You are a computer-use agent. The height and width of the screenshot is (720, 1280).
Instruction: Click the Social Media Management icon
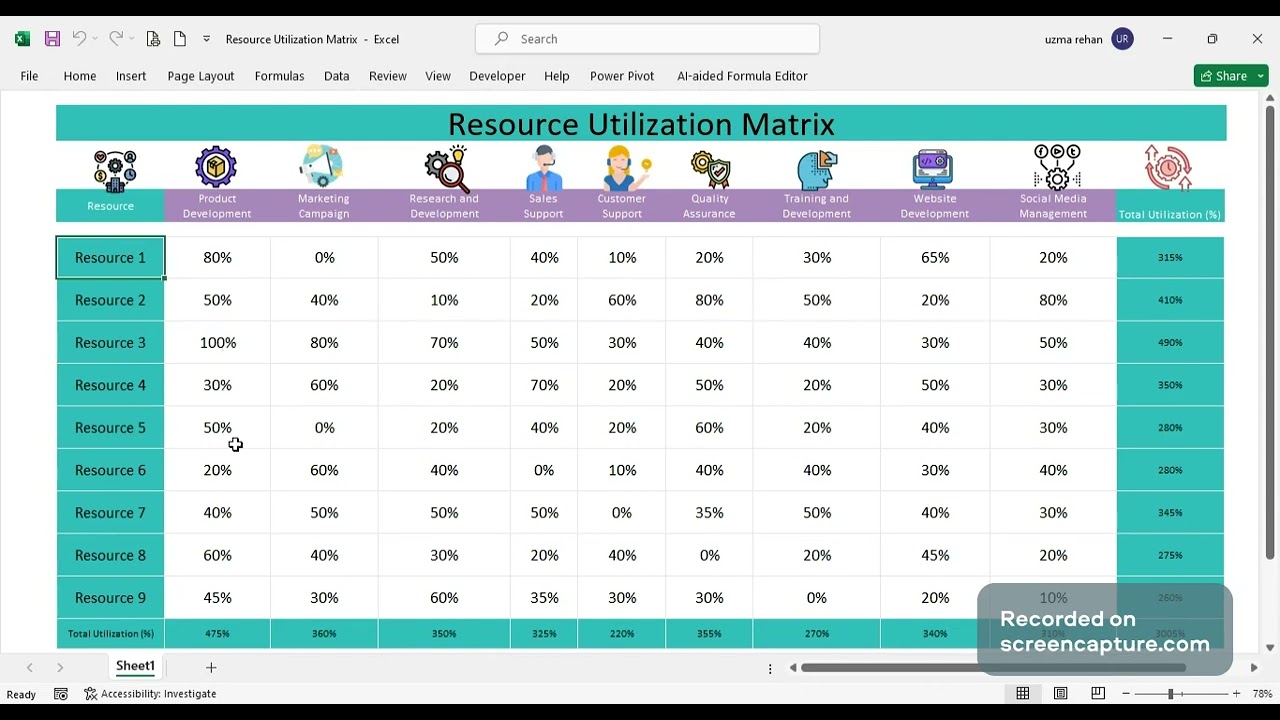coord(1057,167)
